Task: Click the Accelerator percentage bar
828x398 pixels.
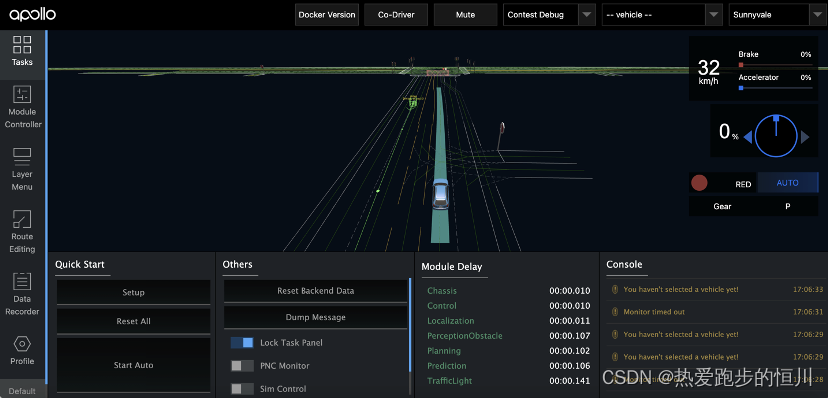Action: (x=775, y=88)
